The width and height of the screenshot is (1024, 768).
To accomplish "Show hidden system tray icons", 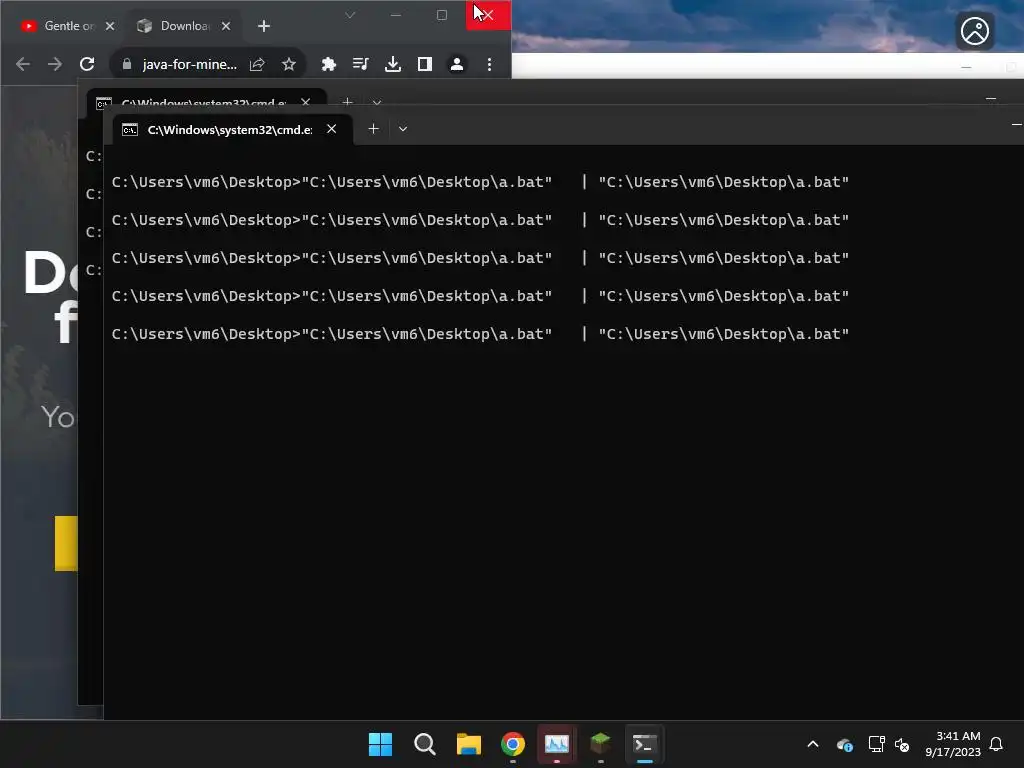I will click(x=813, y=744).
